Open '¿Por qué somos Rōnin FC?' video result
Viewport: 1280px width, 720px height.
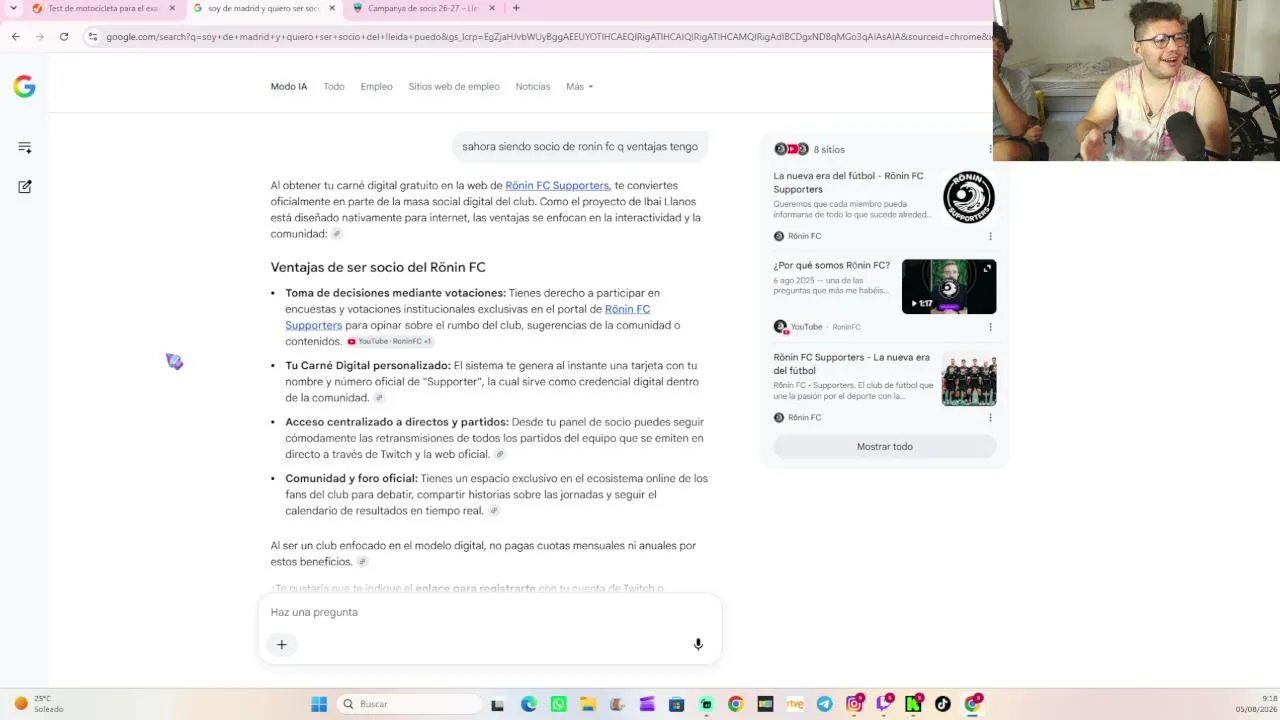pyautogui.click(x=831, y=266)
